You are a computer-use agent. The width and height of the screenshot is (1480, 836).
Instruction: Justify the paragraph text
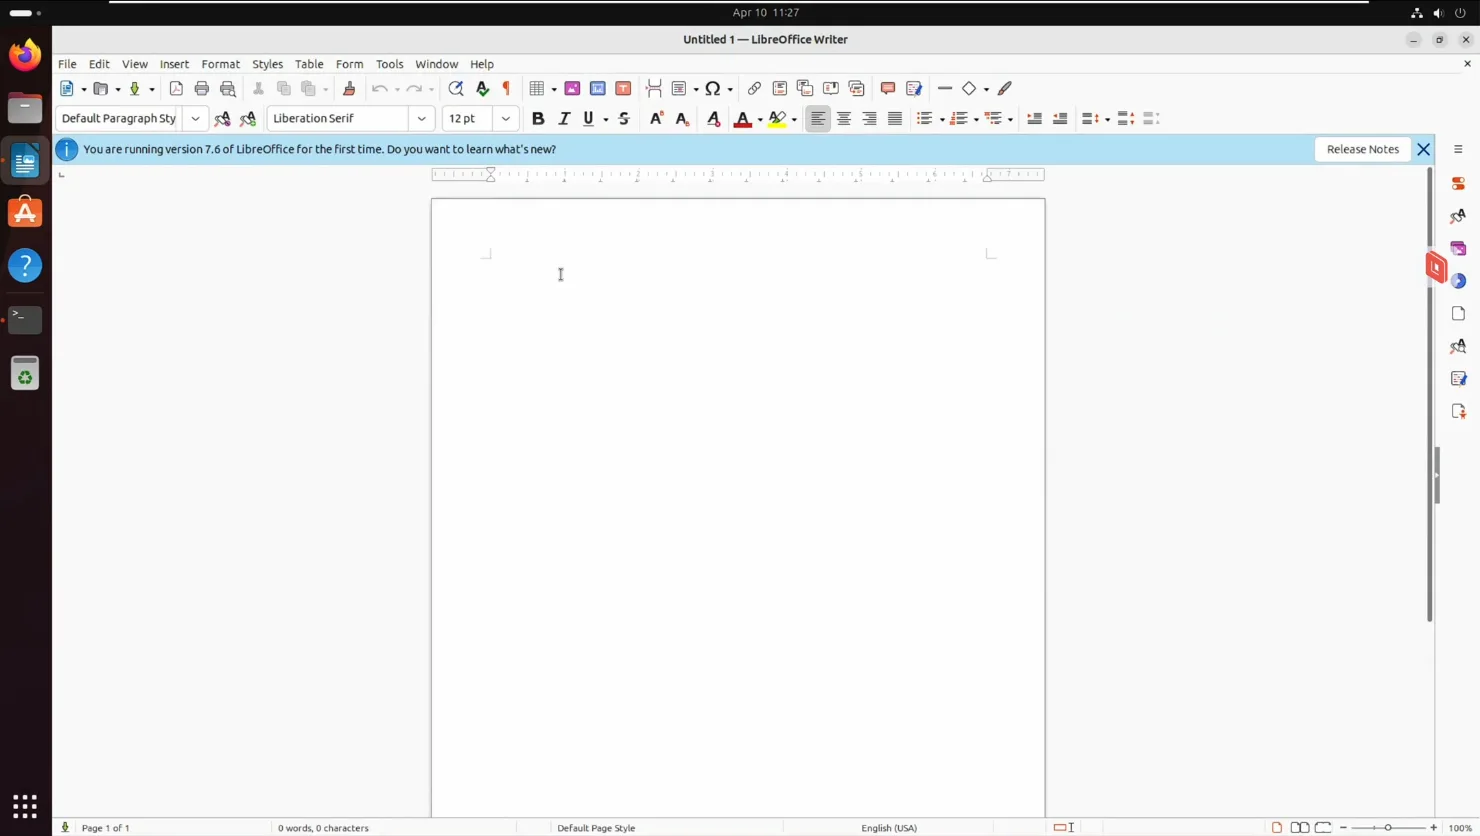[895, 119]
